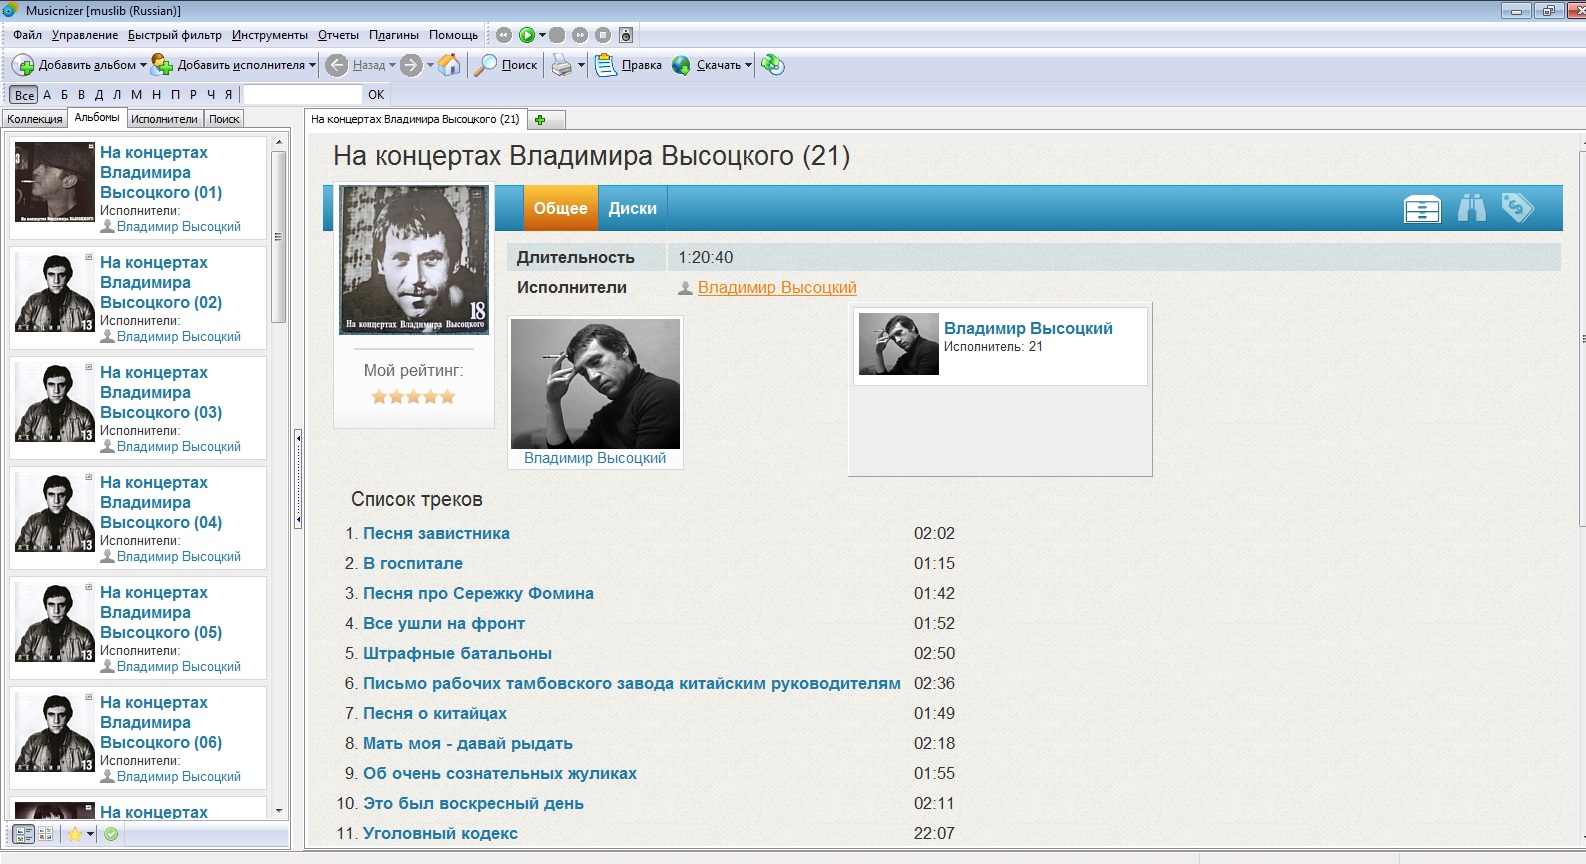
Task: Click the Pravka clipboard edit icon
Action: (605, 65)
